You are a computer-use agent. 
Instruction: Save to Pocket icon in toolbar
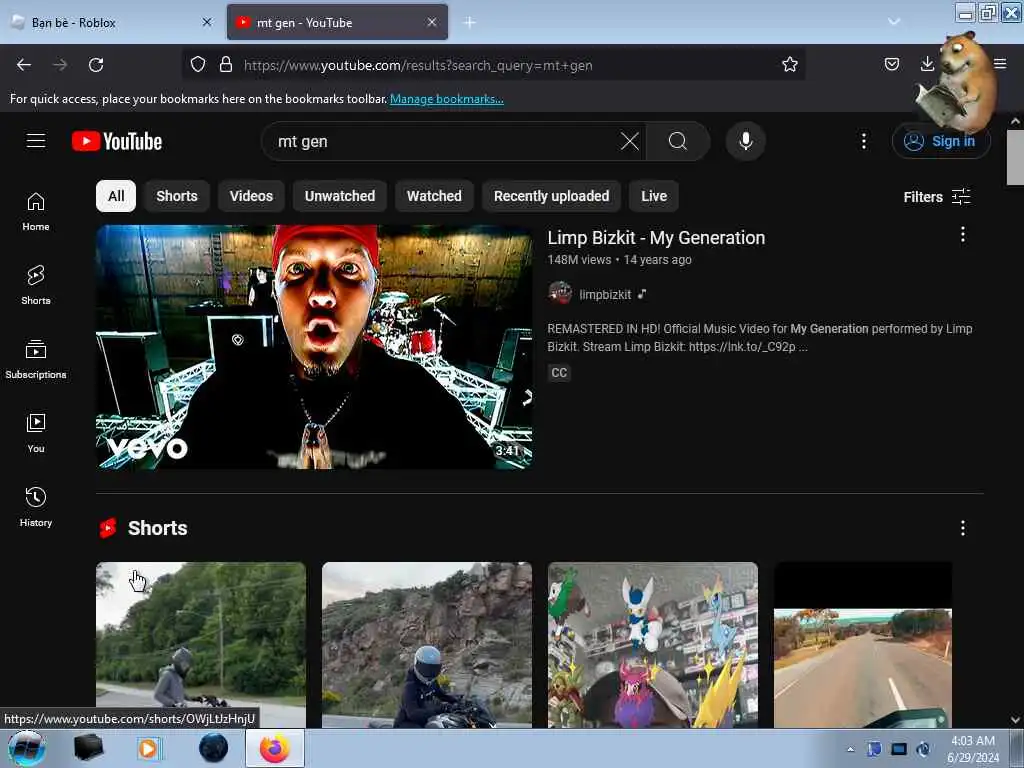891,64
